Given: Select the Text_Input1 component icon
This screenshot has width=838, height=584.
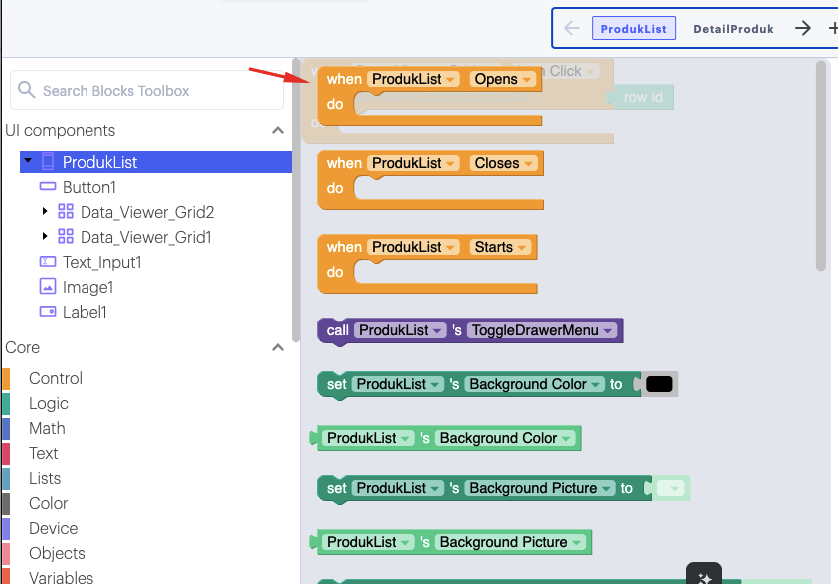Looking at the screenshot, I should tap(48, 261).
